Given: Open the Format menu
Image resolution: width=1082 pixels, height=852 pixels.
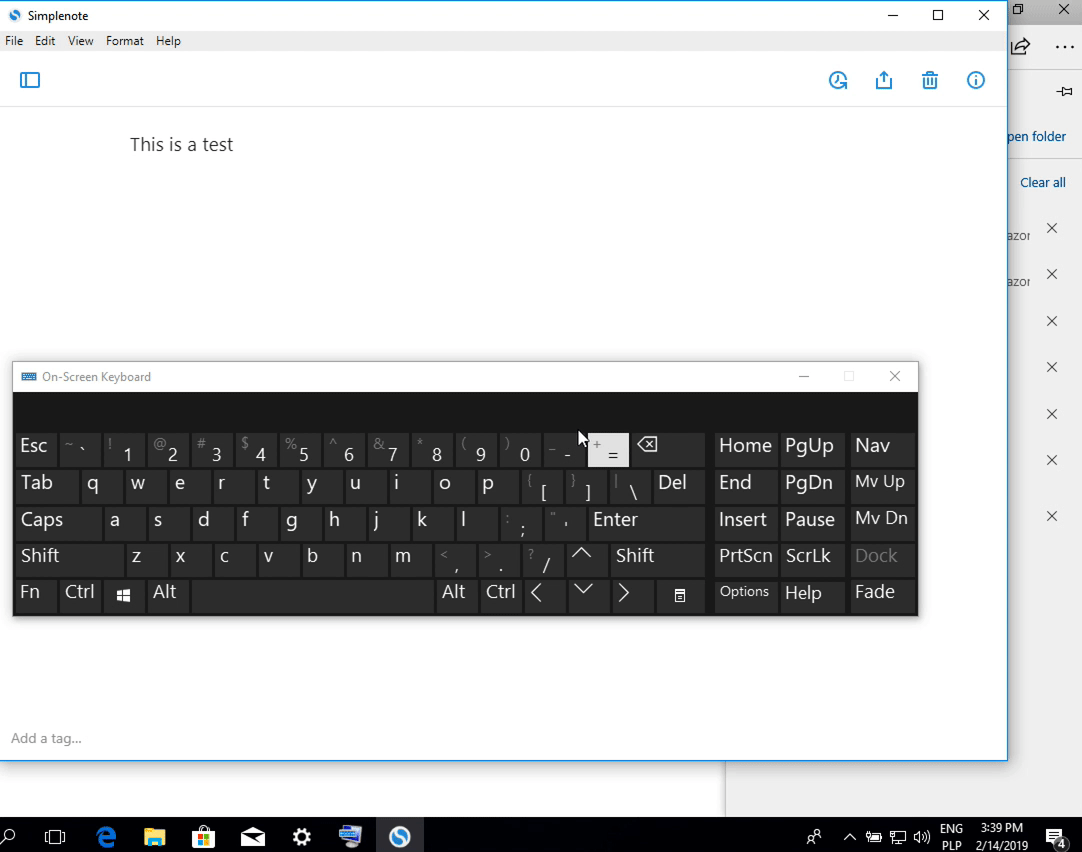Looking at the screenshot, I should tap(124, 40).
